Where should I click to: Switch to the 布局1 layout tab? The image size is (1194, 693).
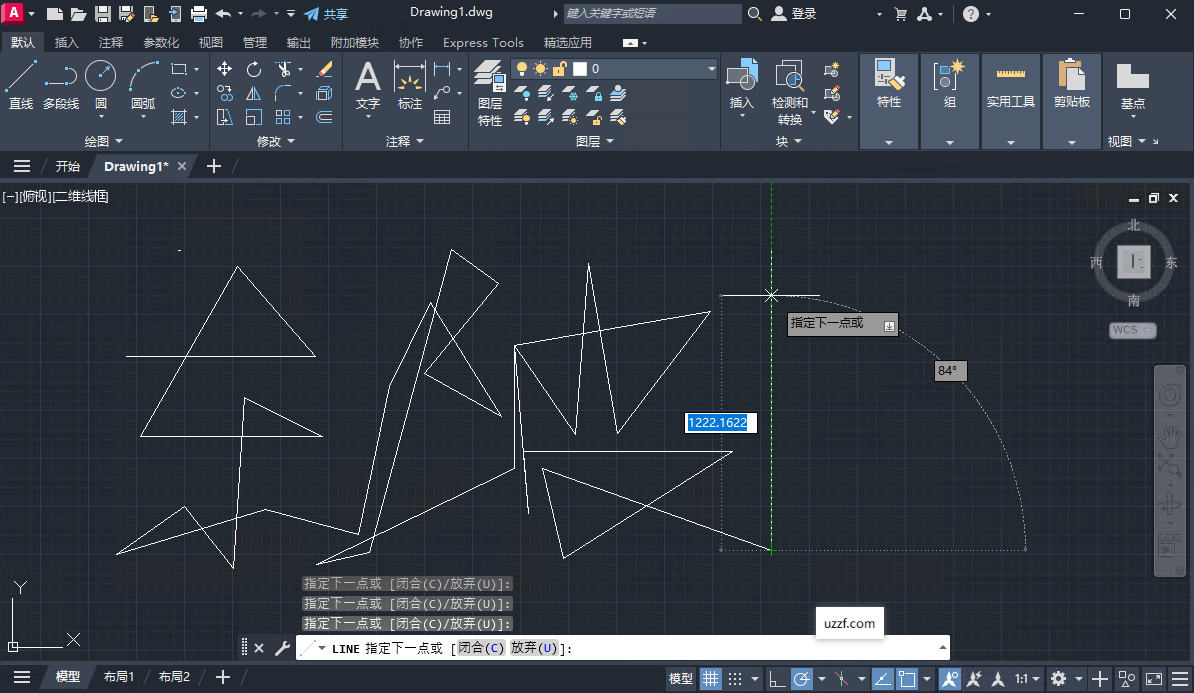[119, 676]
